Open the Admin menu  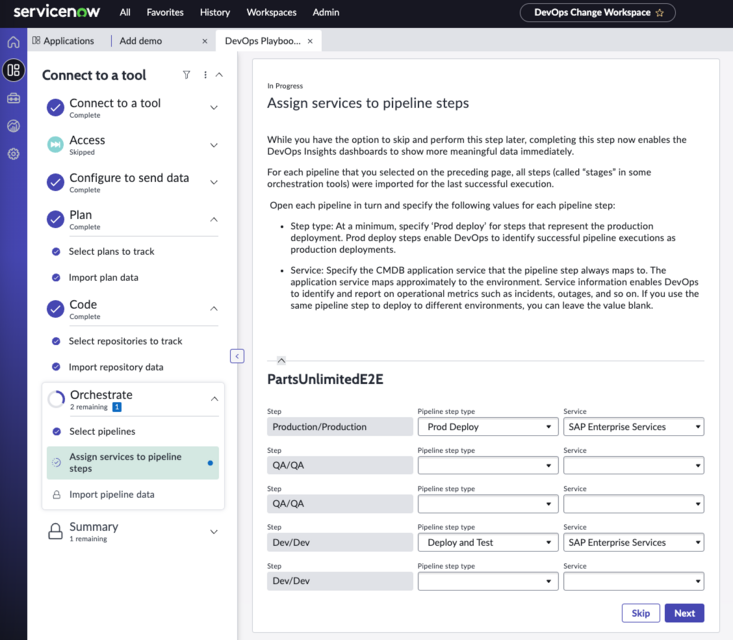[326, 13]
